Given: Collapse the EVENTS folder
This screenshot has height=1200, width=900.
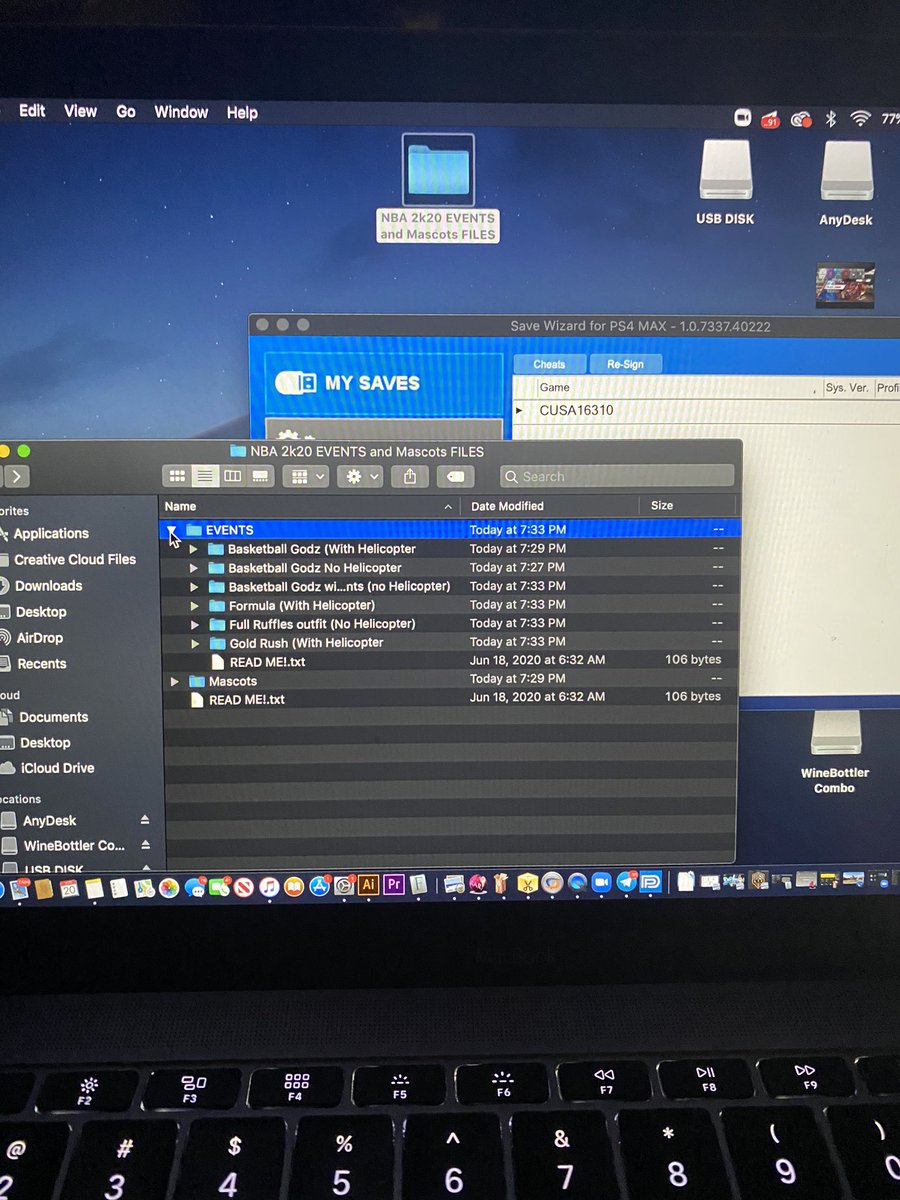Looking at the screenshot, I should point(172,530).
